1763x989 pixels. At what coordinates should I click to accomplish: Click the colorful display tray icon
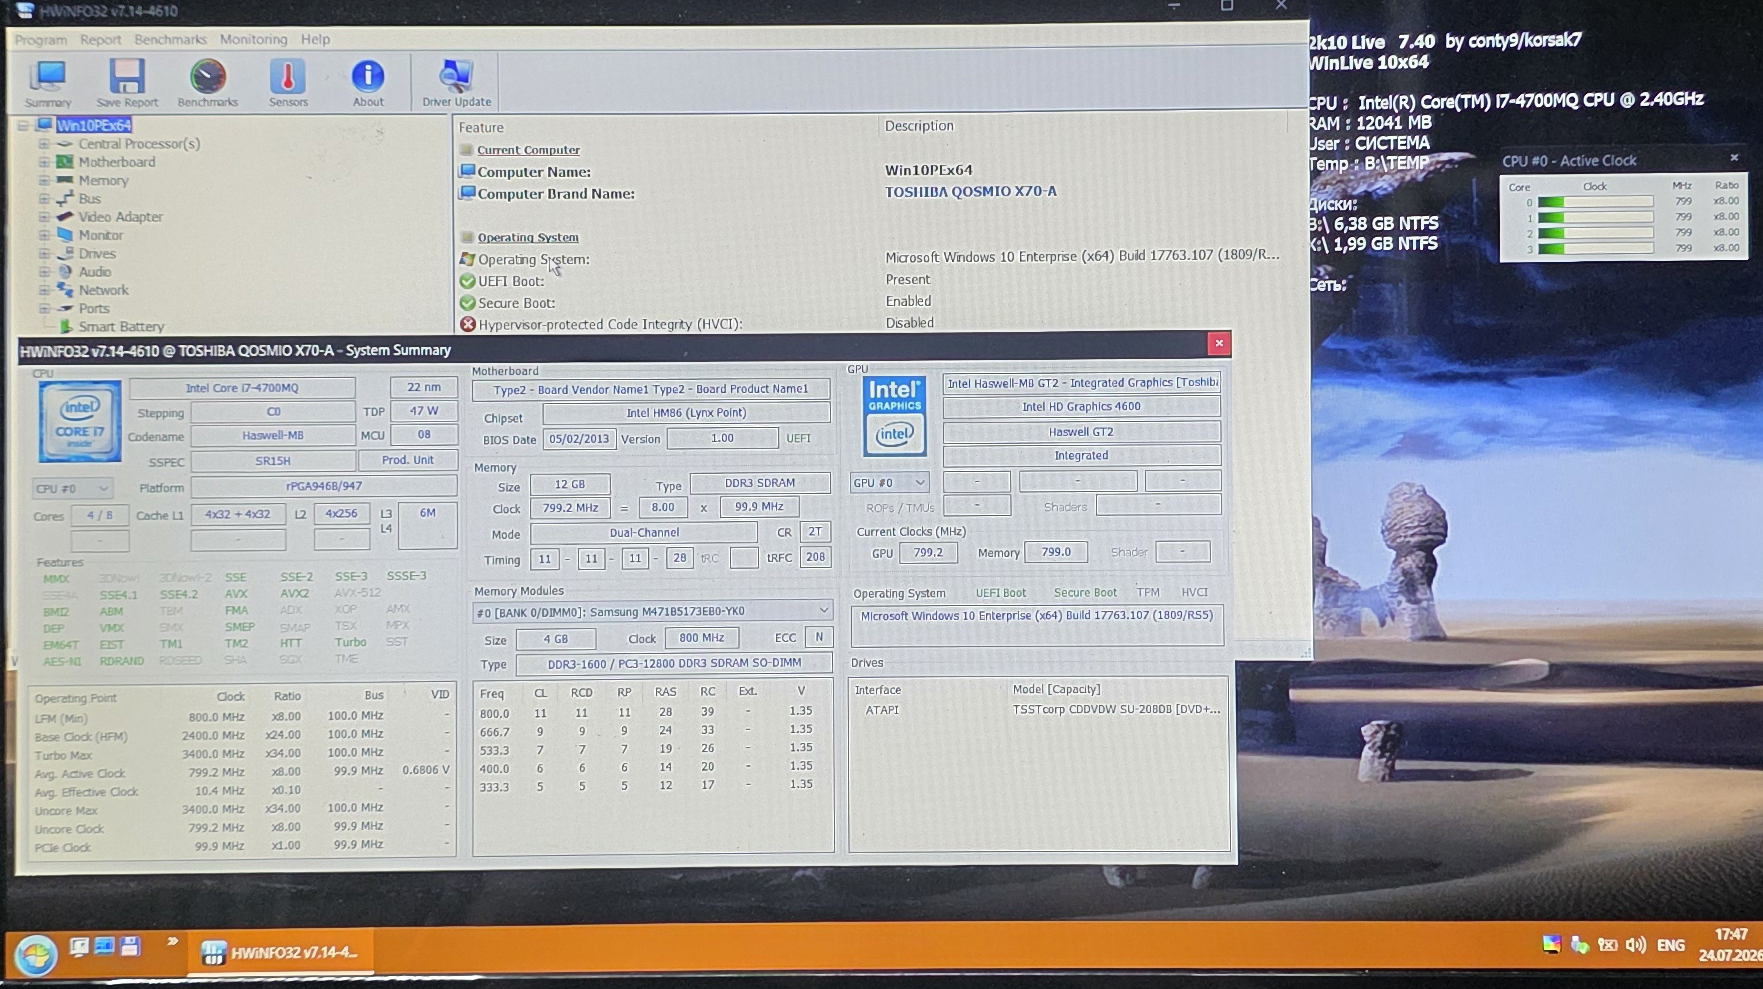1552,945
